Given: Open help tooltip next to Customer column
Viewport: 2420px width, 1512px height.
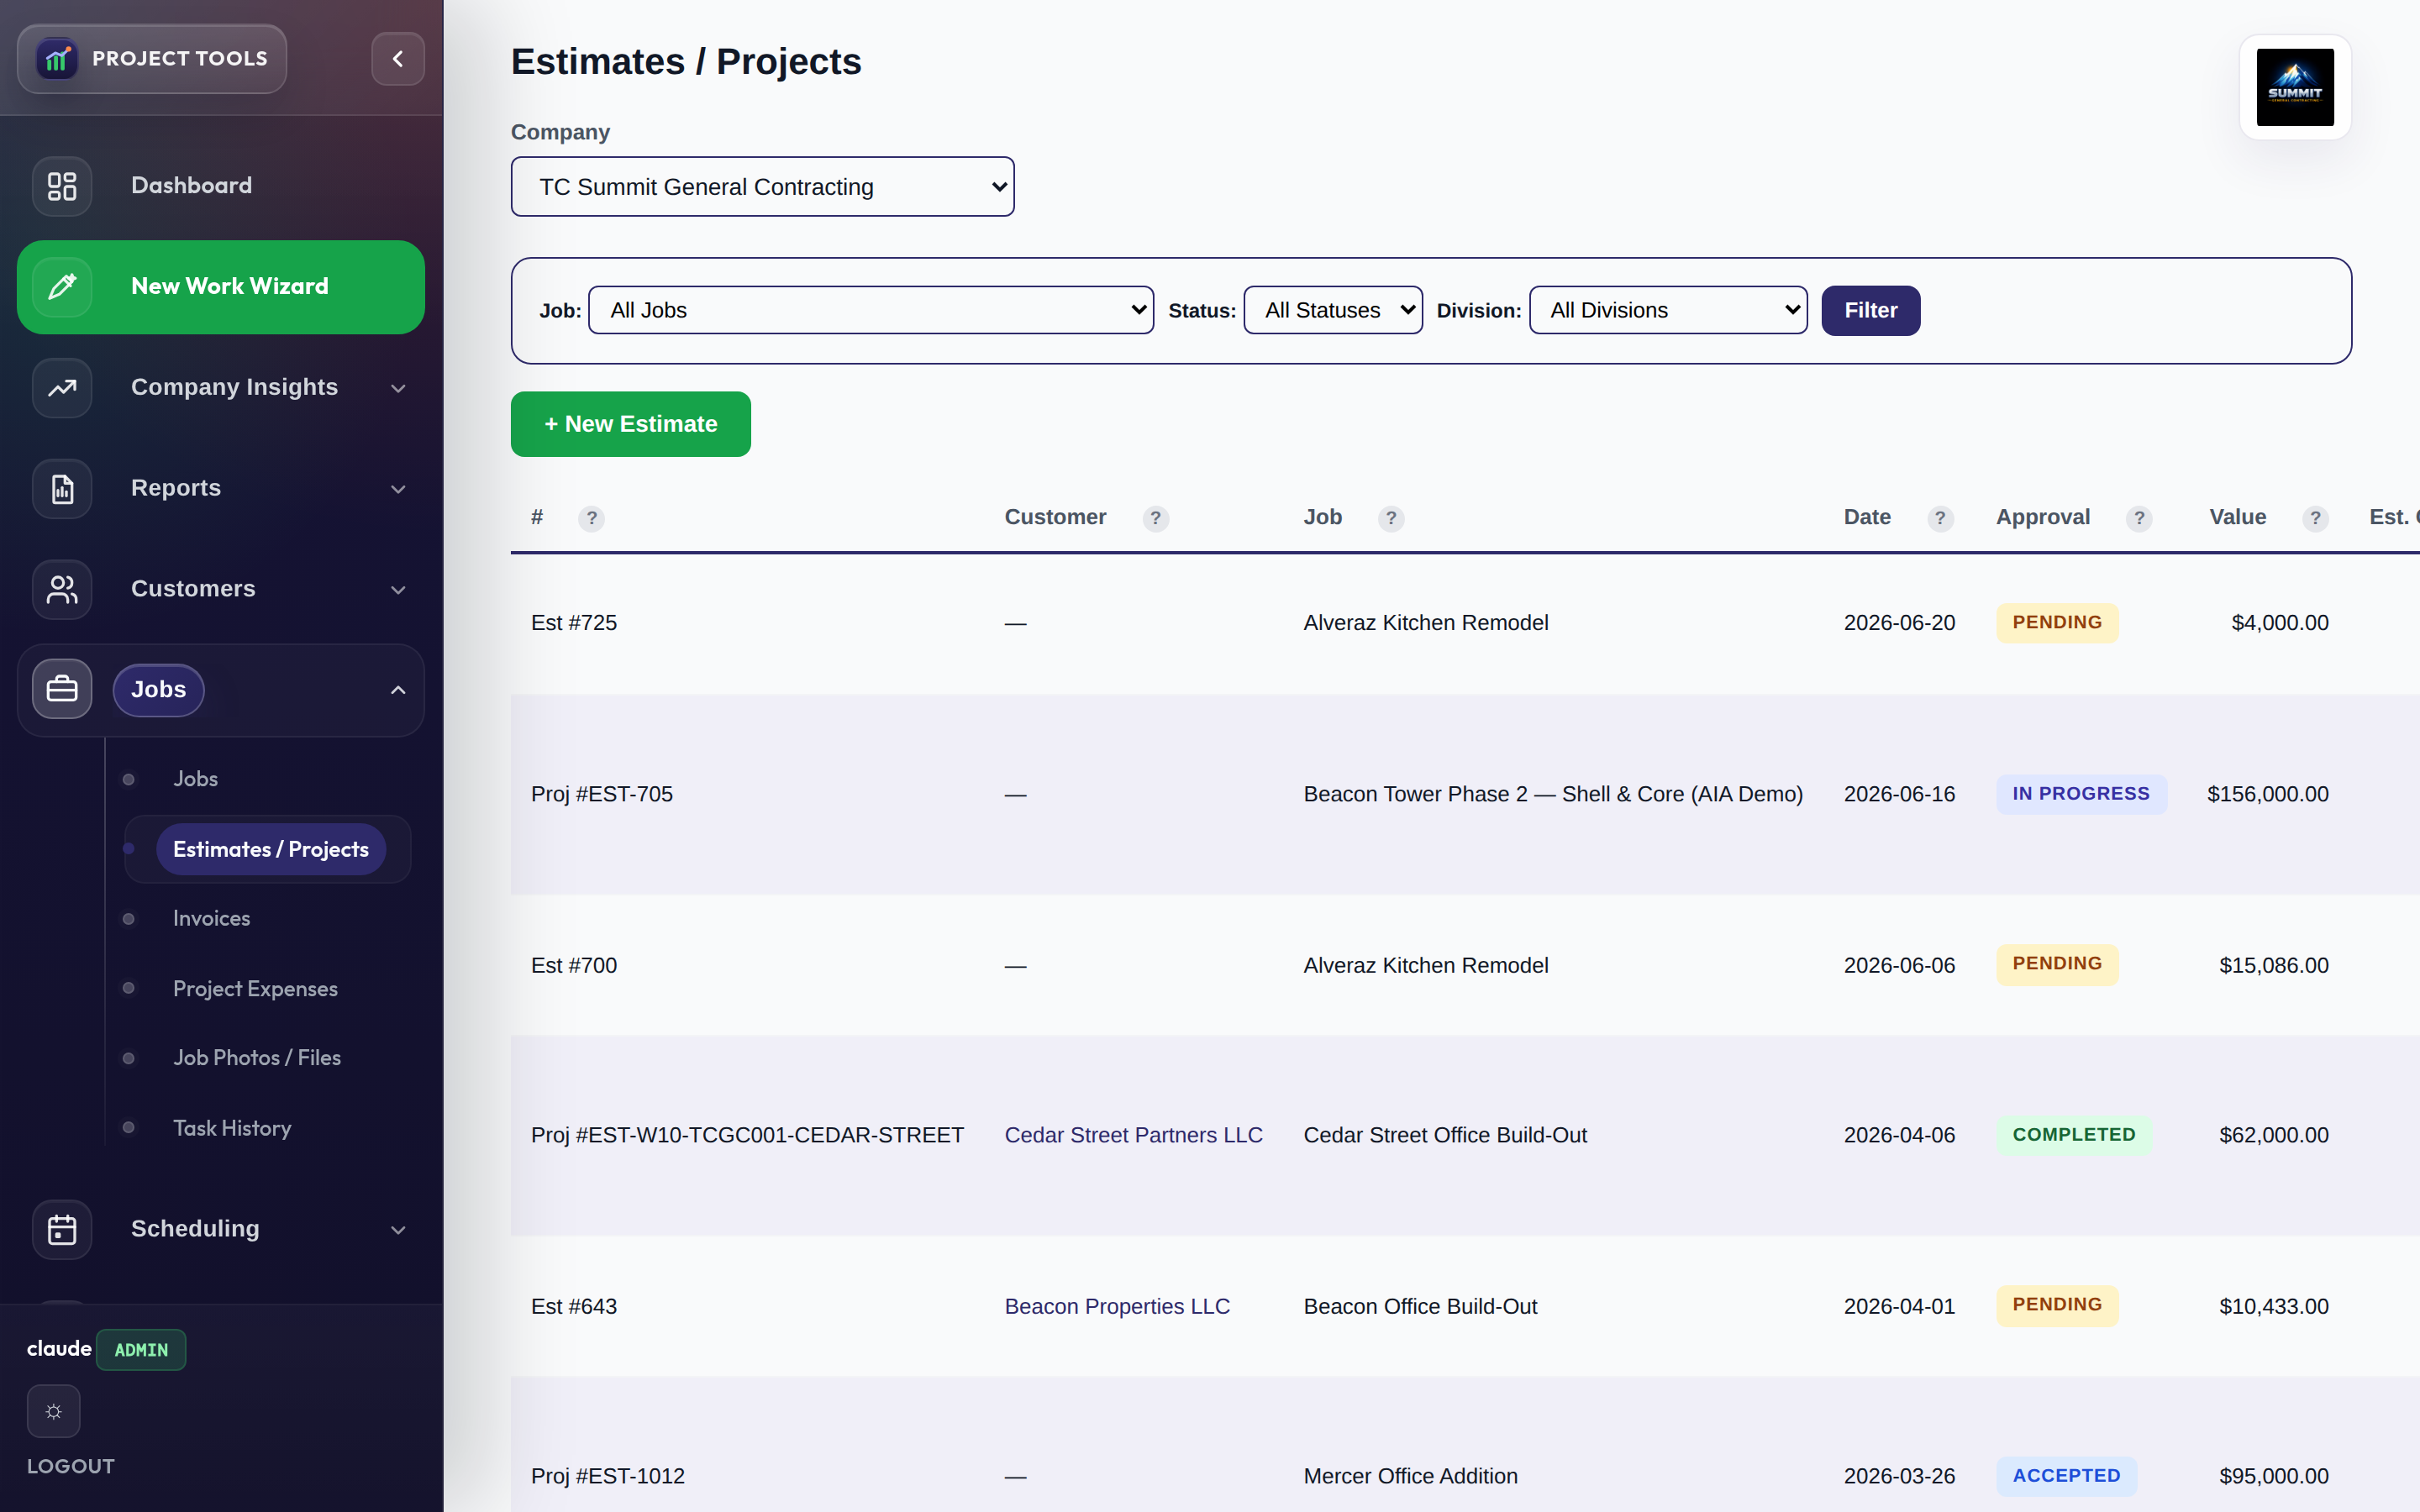Looking at the screenshot, I should click(x=1156, y=518).
